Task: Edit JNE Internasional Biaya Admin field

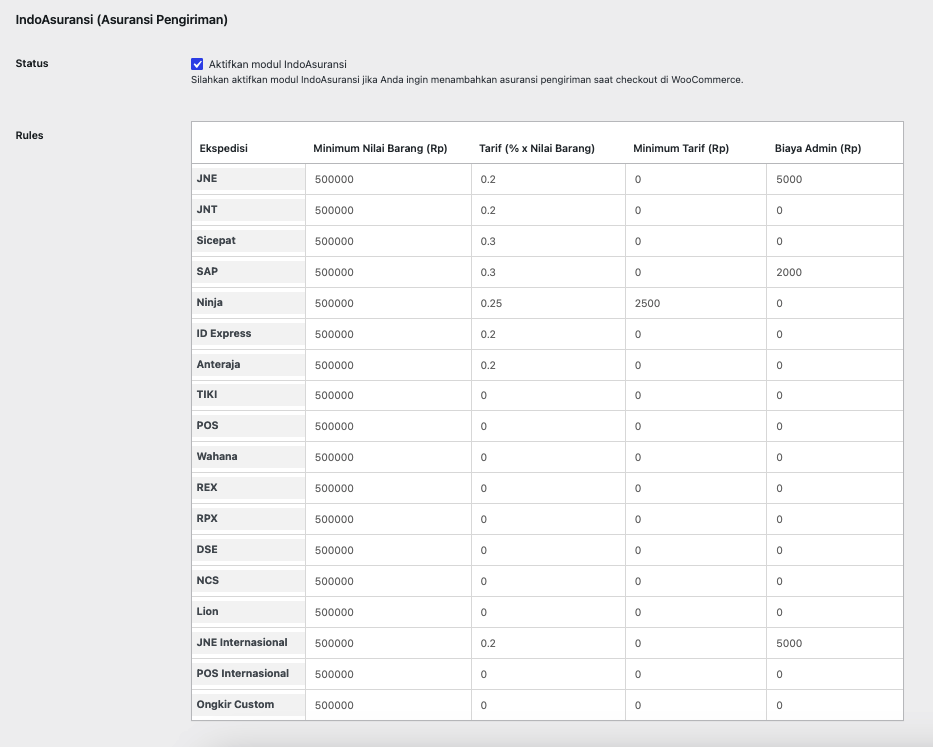Action: [835, 643]
